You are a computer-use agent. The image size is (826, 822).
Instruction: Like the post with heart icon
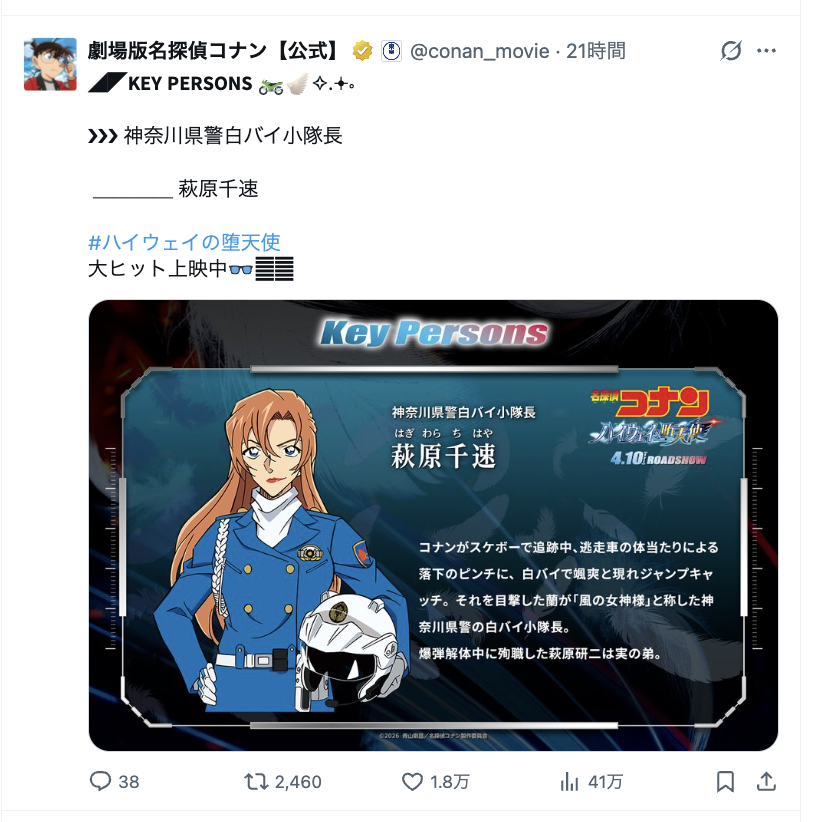412,781
